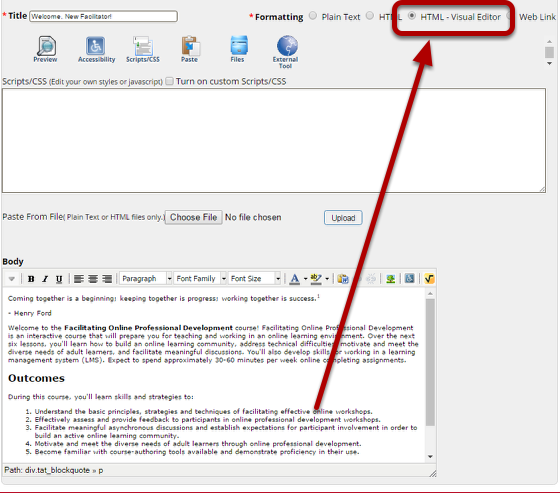Insert equation with square root icon
This screenshot has height=493, width=560.
point(429,279)
